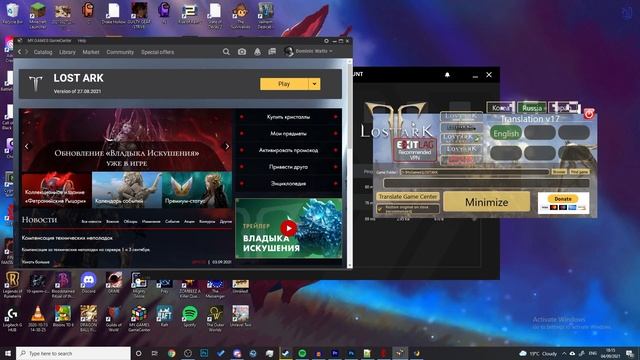640x360 pixels.
Task: Open the Премиум-статус thumbnail
Action: coord(197,189)
